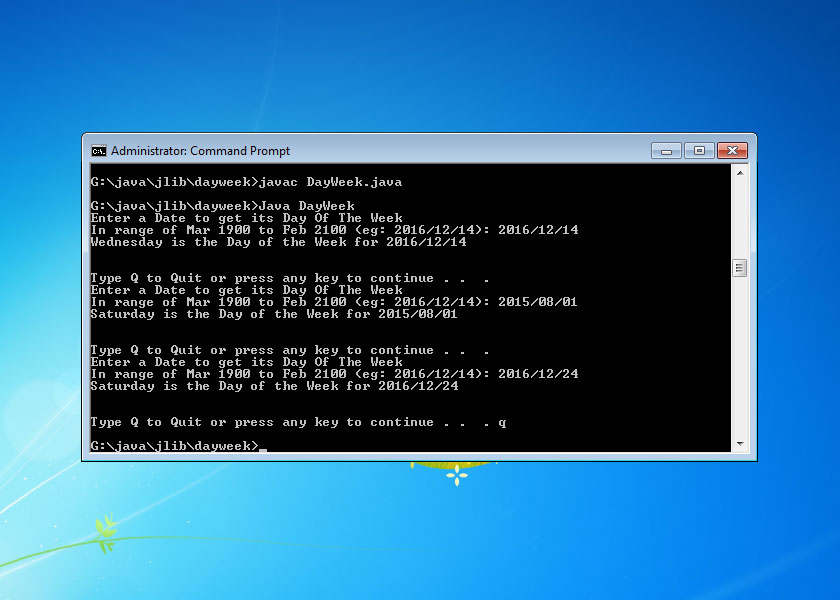Screen dimensions: 840x600
Task: Click the white flower on the desktop wallpaper
Action: (457, 475)
